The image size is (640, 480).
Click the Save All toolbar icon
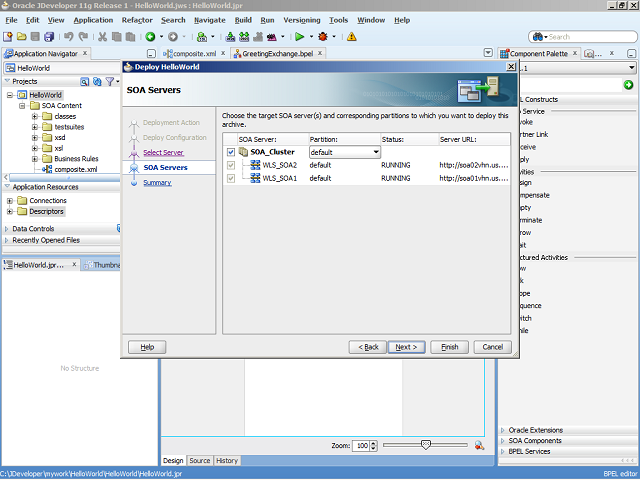(48, 37)
